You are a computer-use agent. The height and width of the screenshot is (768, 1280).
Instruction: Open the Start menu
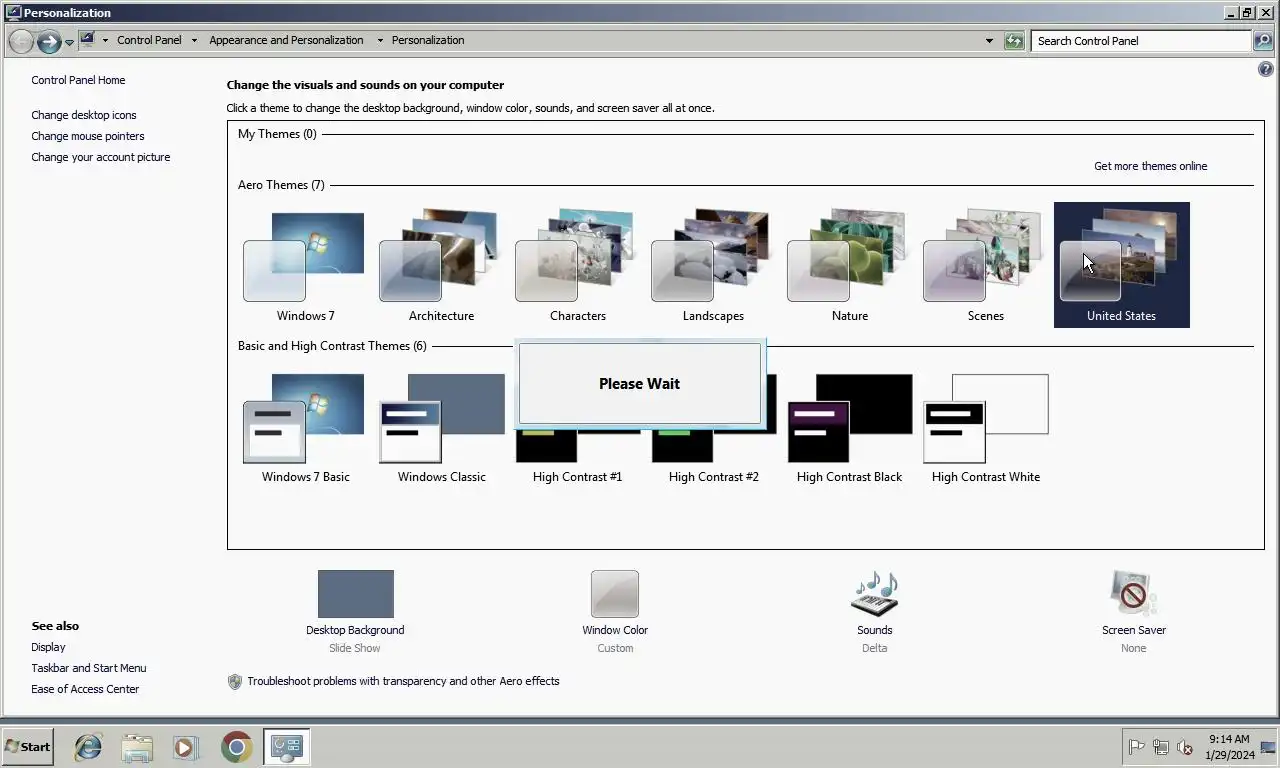tap(28, 746)
